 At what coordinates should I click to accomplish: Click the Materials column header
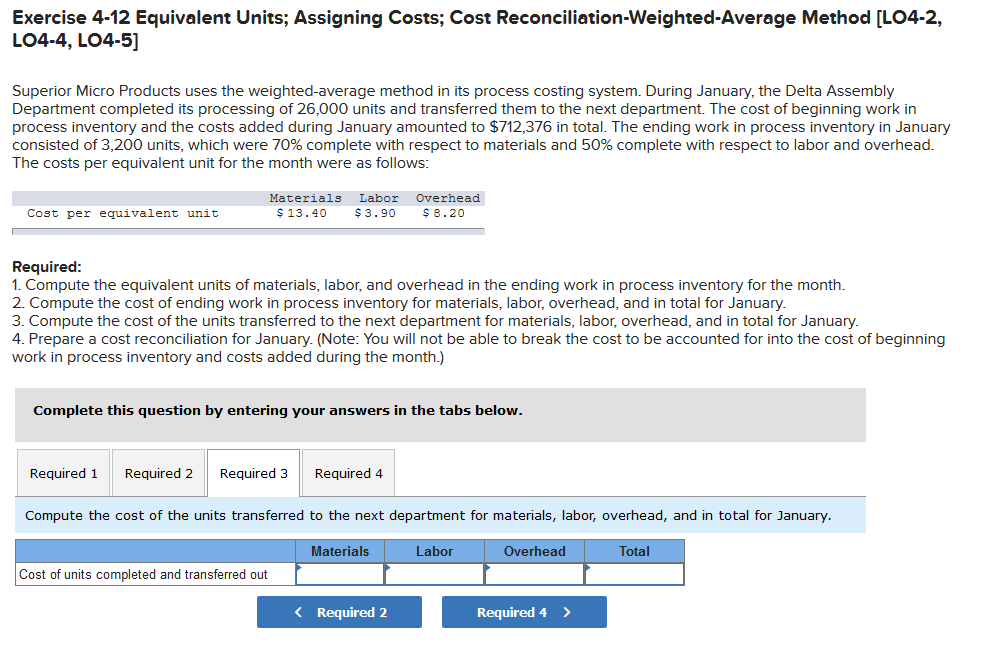[x=340, y=551]
